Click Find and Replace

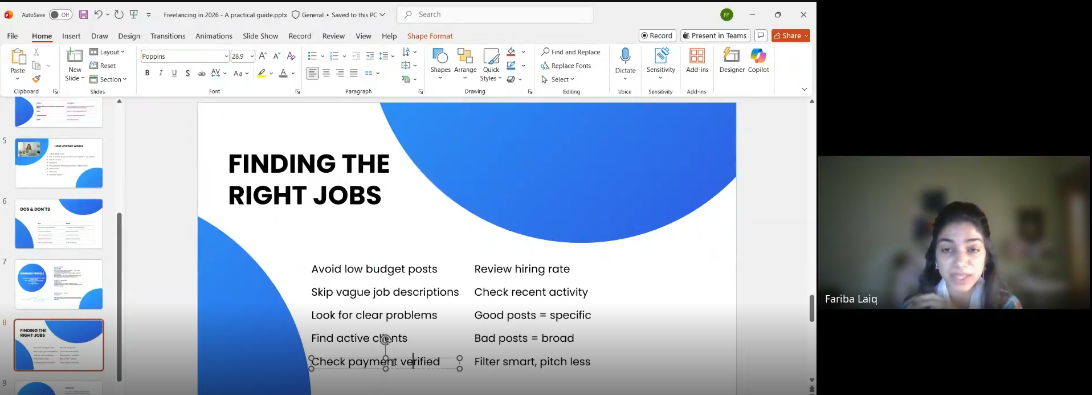570,52
